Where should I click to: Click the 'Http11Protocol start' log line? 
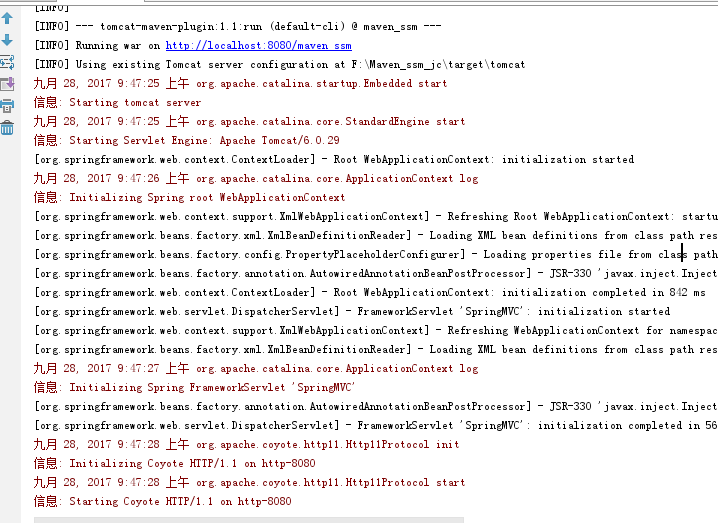tap(250, 483)
